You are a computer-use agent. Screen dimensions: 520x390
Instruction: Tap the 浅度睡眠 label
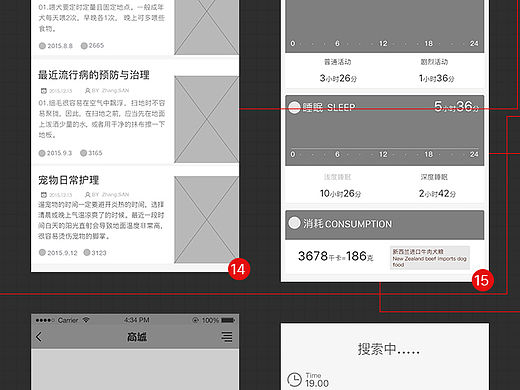(338, 177)
